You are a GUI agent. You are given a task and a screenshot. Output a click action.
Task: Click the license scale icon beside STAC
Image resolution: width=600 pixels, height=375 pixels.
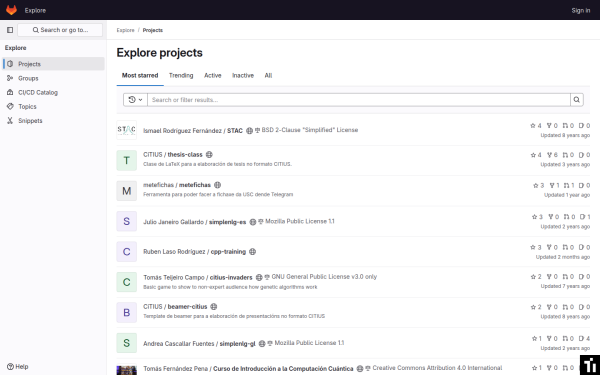pyautogui.click(x=258, y=130)
